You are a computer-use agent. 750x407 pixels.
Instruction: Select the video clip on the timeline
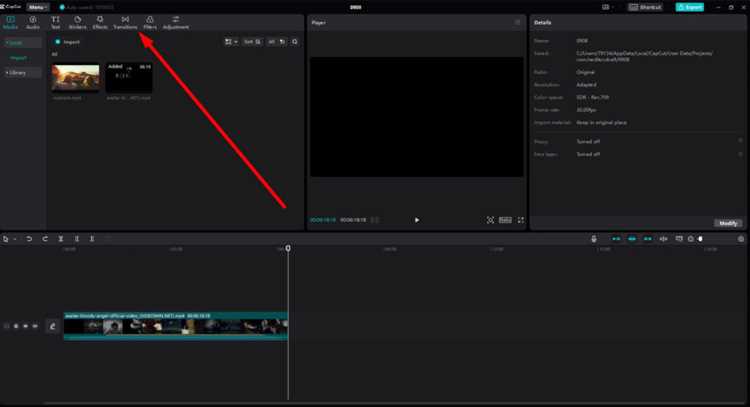(x=176, y=326)
